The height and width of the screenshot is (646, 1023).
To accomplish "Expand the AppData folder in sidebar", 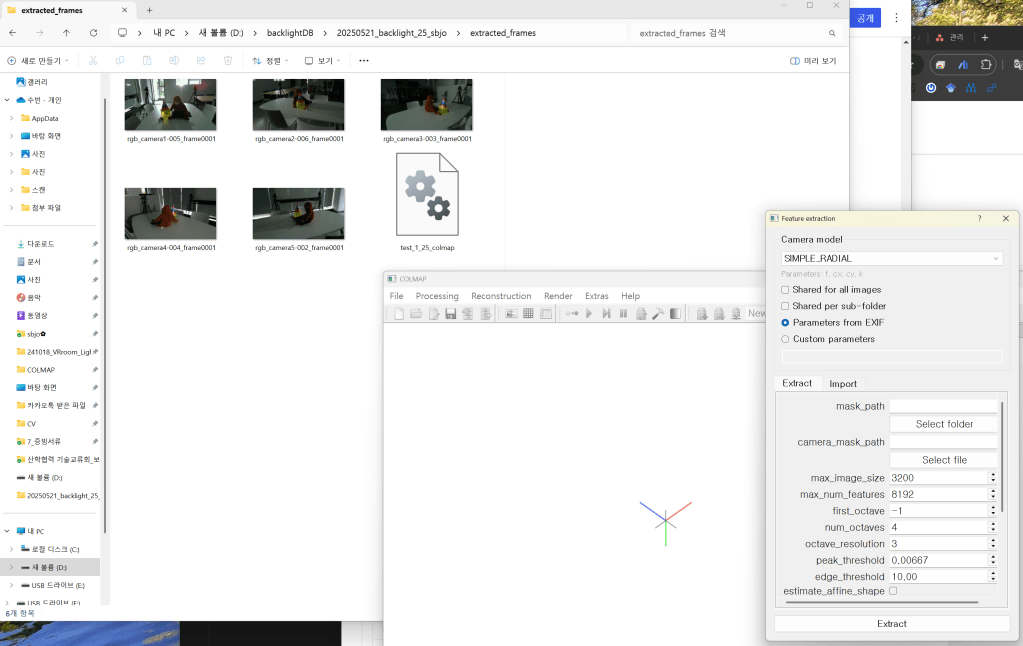I will [11, 118].
